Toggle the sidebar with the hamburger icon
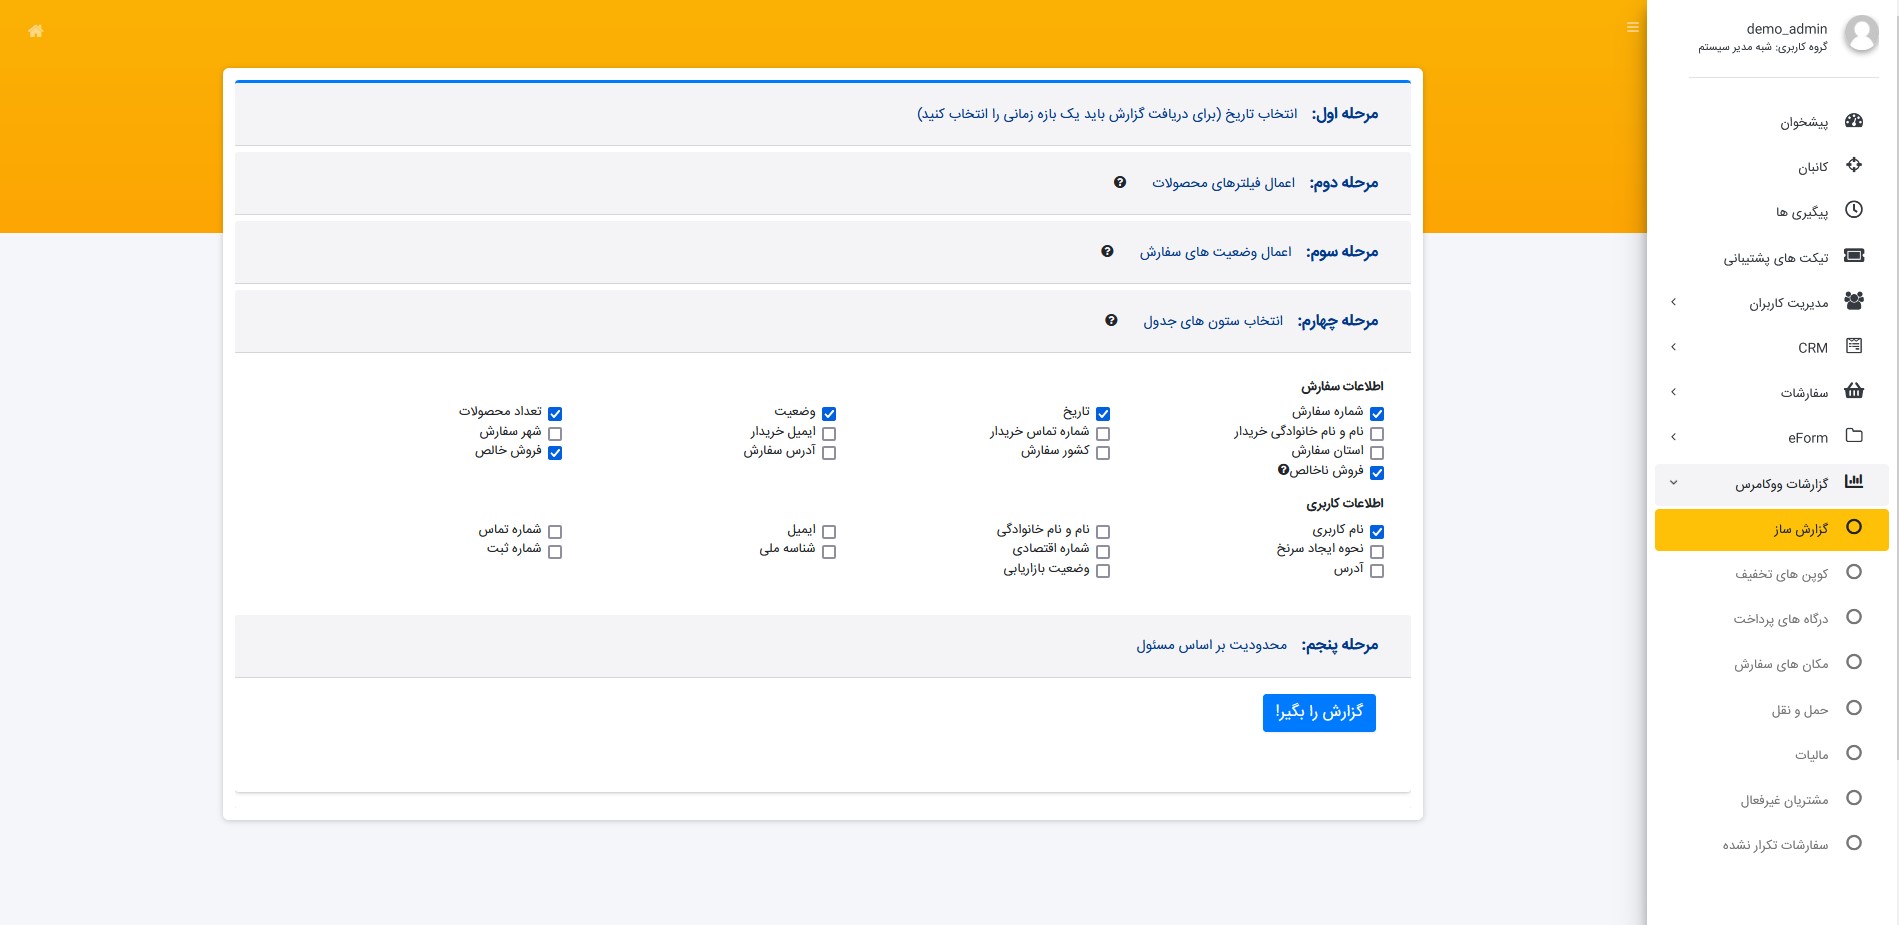 [1632, 28]
